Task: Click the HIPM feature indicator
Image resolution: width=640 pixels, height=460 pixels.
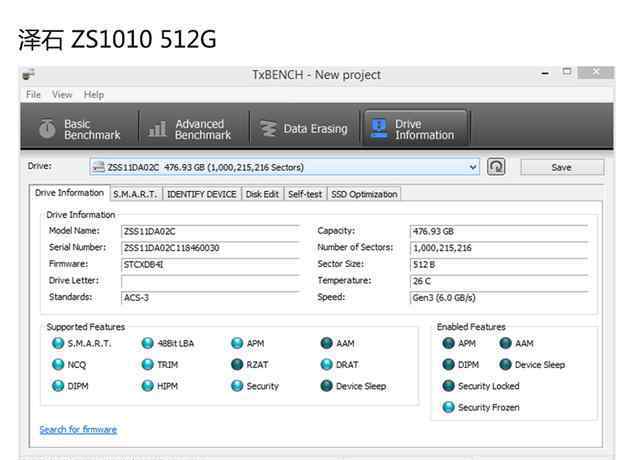Action: coord(147,386)
